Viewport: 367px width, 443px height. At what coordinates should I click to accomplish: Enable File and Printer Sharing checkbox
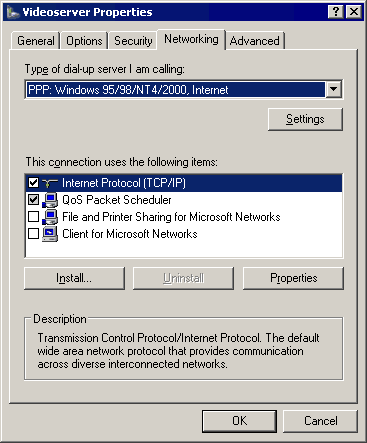33,217
